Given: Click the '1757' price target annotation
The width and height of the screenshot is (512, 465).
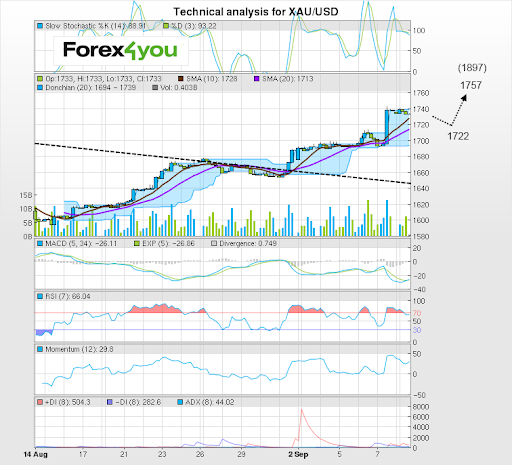Looking at the screenshot, I should click(x=471, y=85).
